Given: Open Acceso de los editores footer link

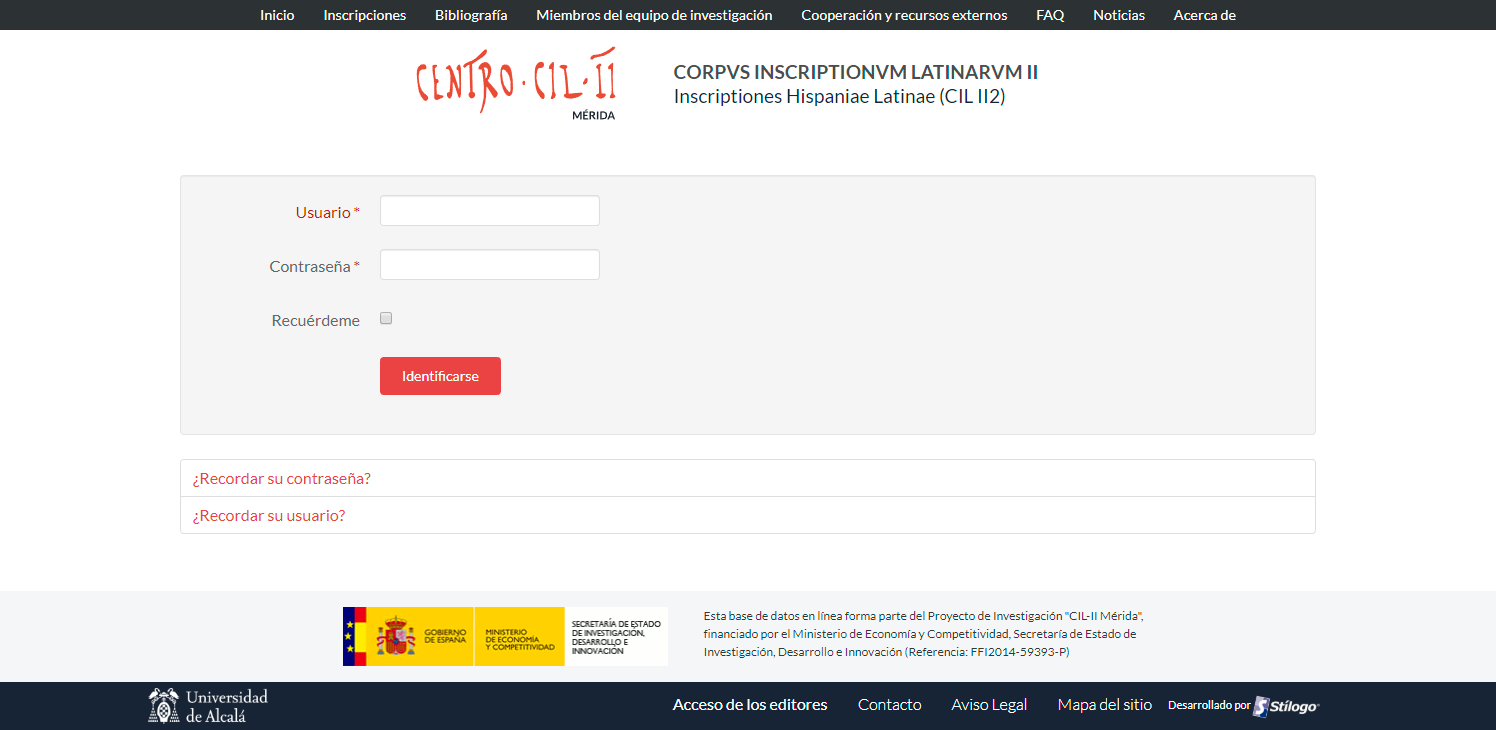Looking at the screenshot, I should pyautogui.click(x=750, y=705).
